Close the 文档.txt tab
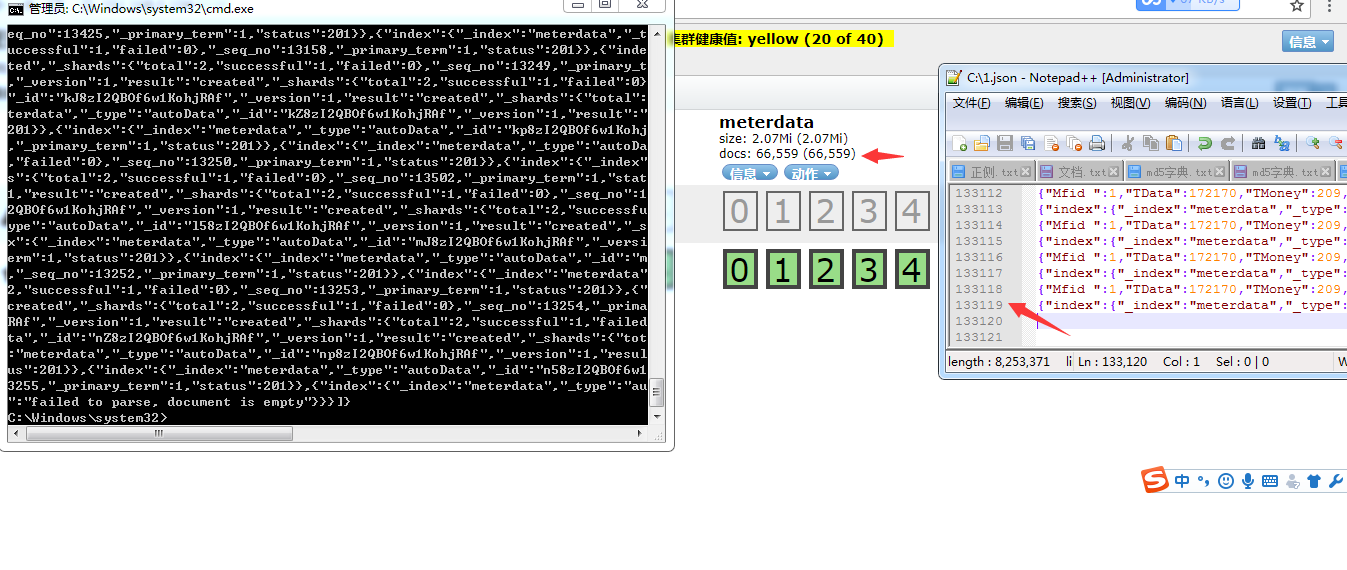Viewport: 1347px width, 570px height. click(x=1115, y=172)
